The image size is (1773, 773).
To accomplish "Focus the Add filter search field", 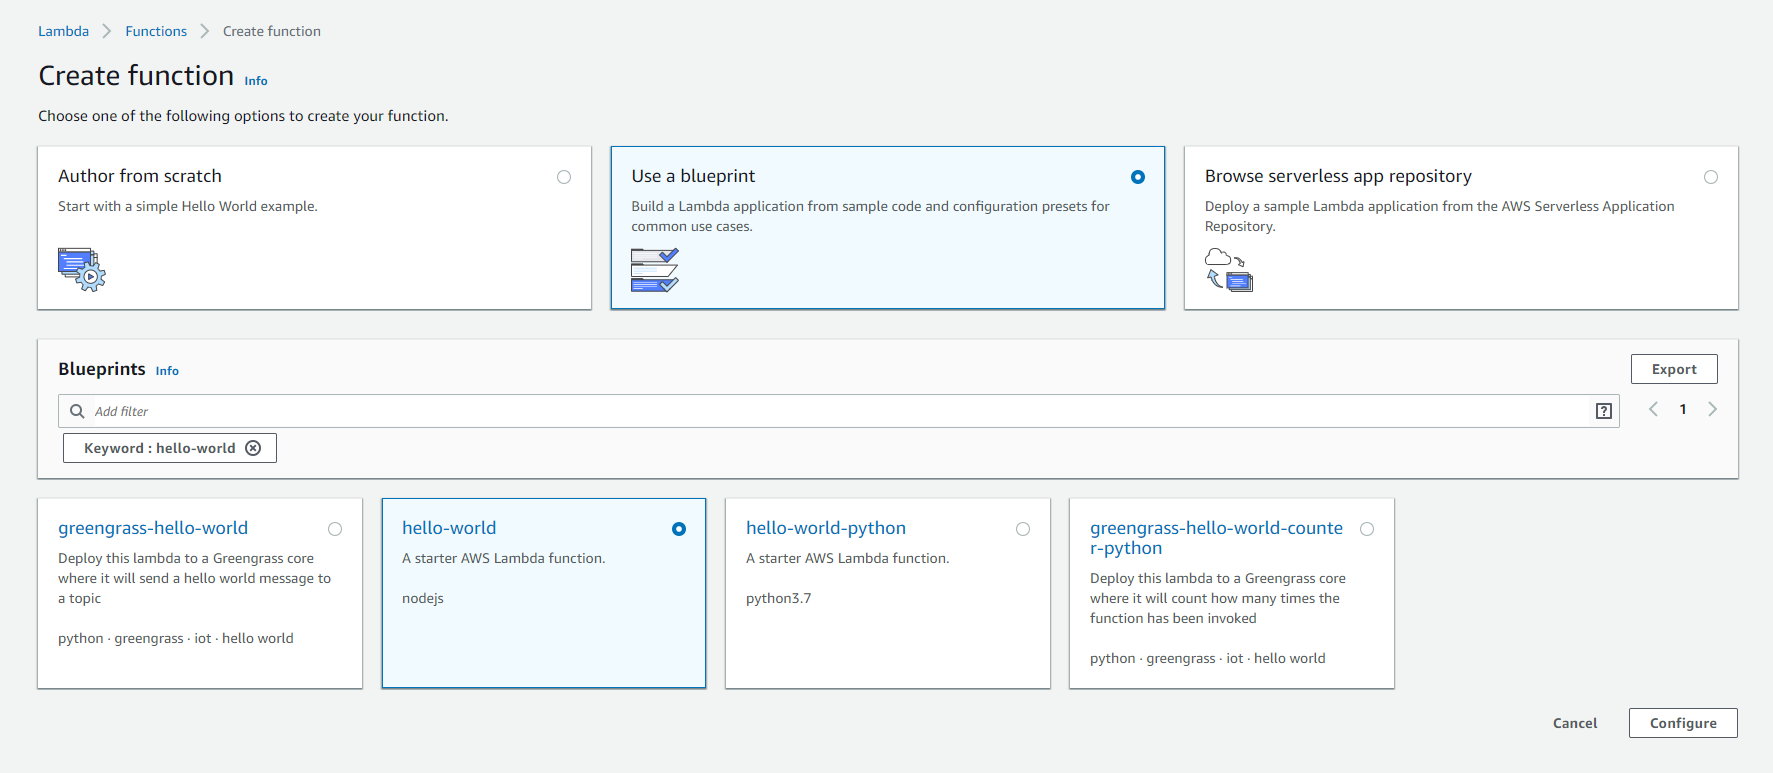I will click(x=838, y=411).
